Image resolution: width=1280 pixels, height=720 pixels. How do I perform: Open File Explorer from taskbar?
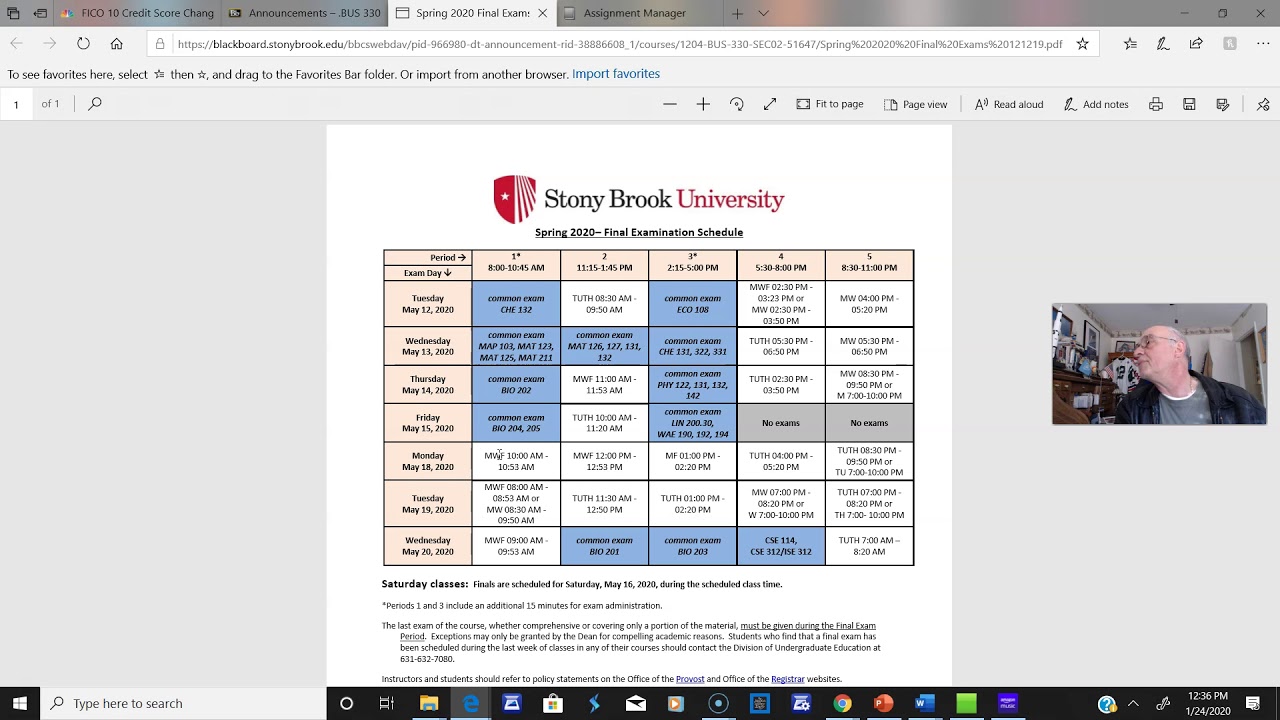click(x=429, y=703)
